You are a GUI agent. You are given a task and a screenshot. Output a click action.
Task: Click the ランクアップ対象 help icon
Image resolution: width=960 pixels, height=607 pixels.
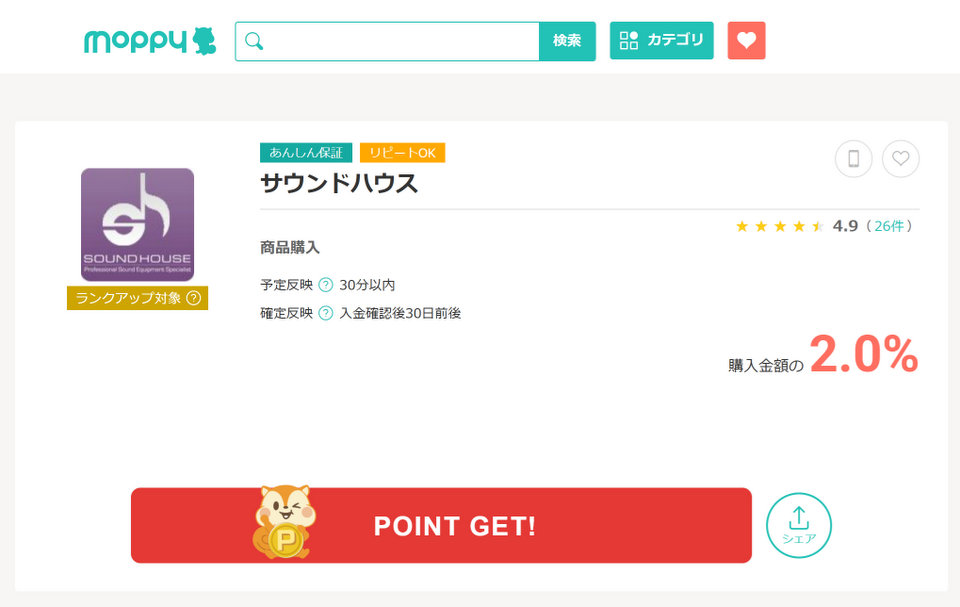point(193,298)
